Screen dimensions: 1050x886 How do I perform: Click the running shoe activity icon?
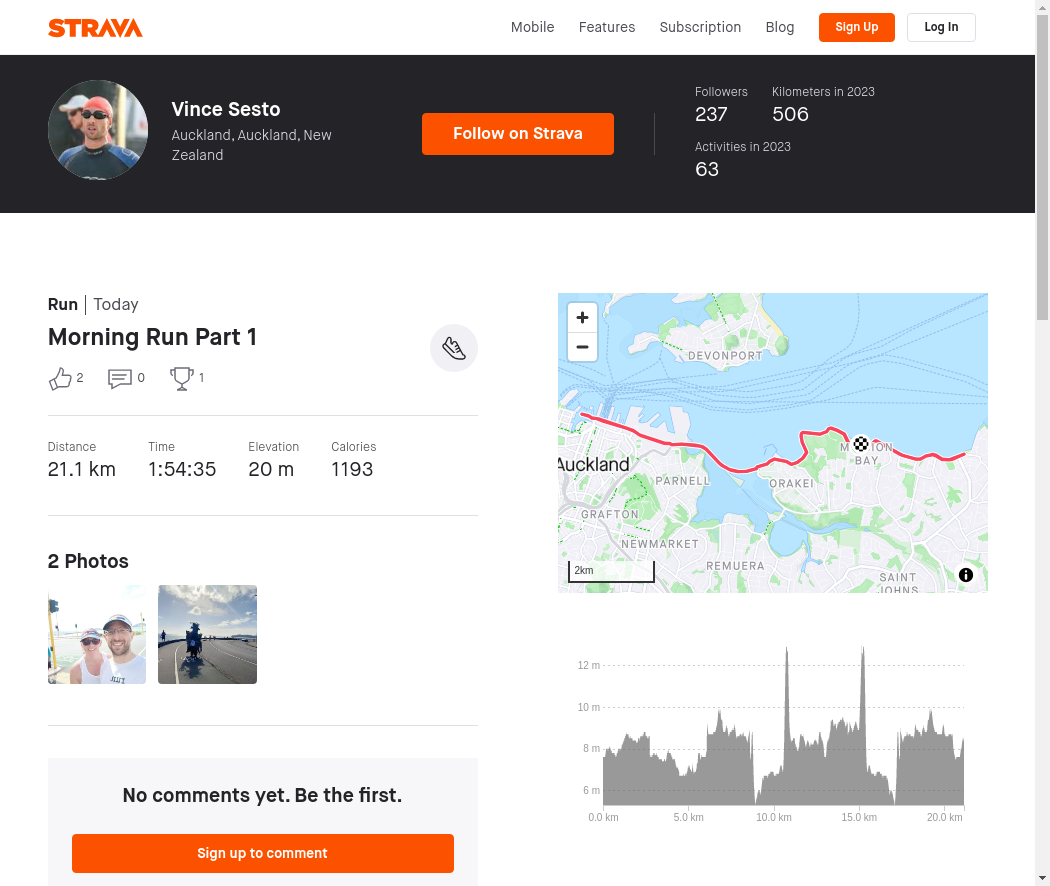point(454,348)
